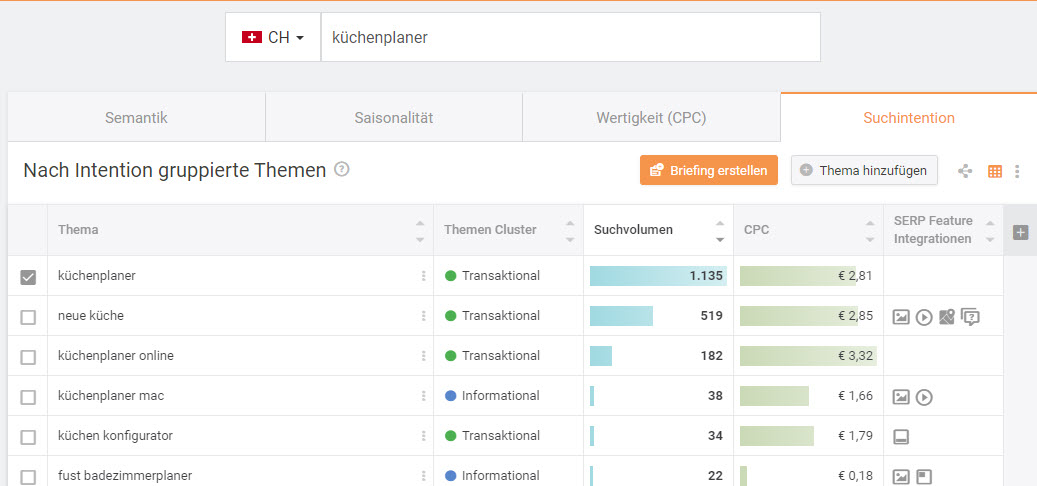
Task: Open row menu dots for küchenplaner
Action: [x=423, y=276]
